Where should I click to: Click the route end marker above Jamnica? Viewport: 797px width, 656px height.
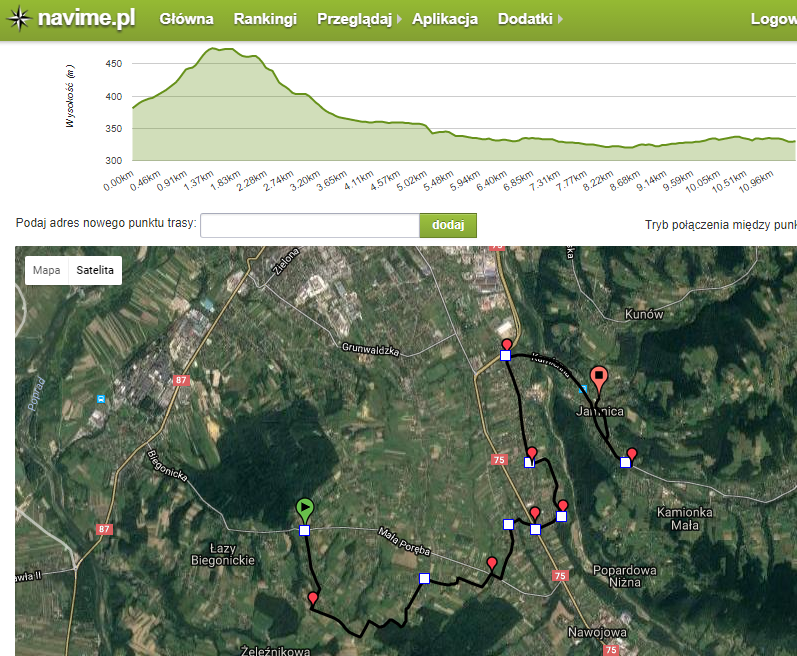598,379
